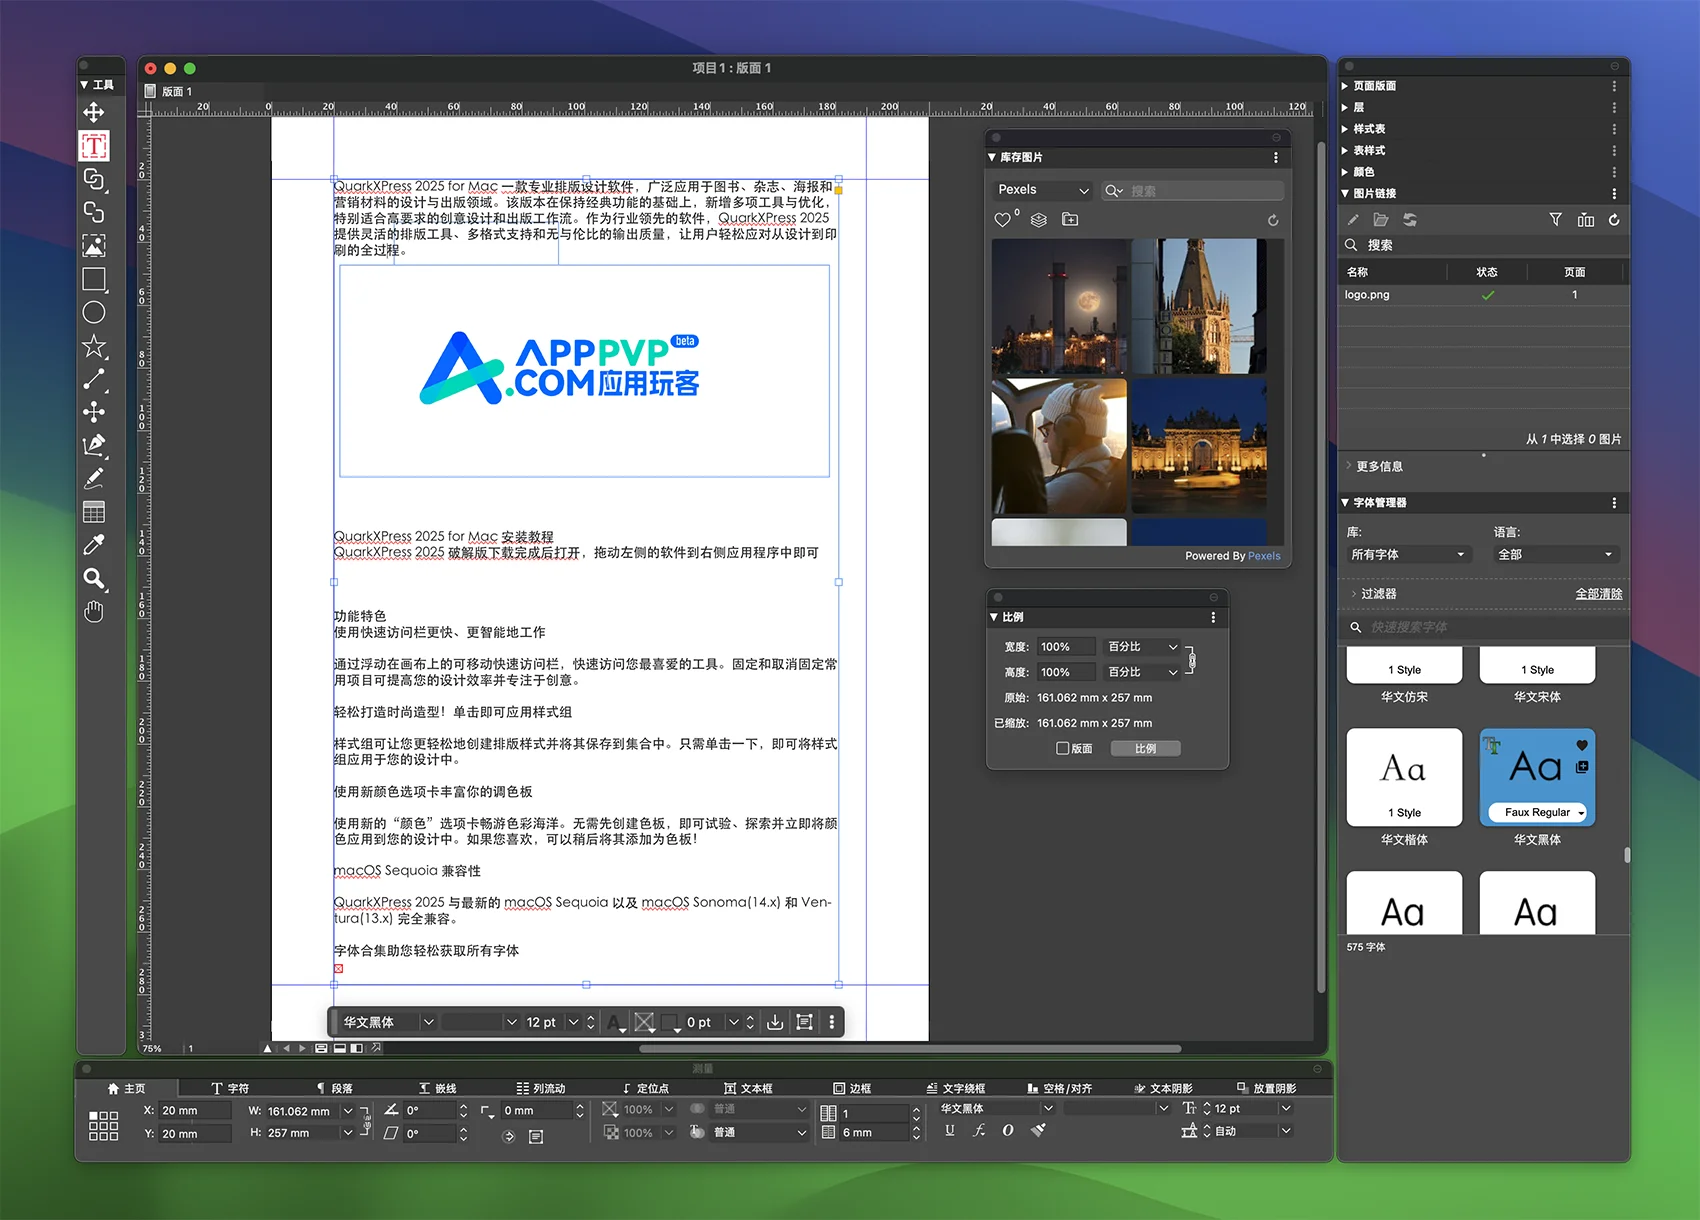Switch to the 文本框 tab
The width and height of the screenshot is (1700, 1220).
748,1088
